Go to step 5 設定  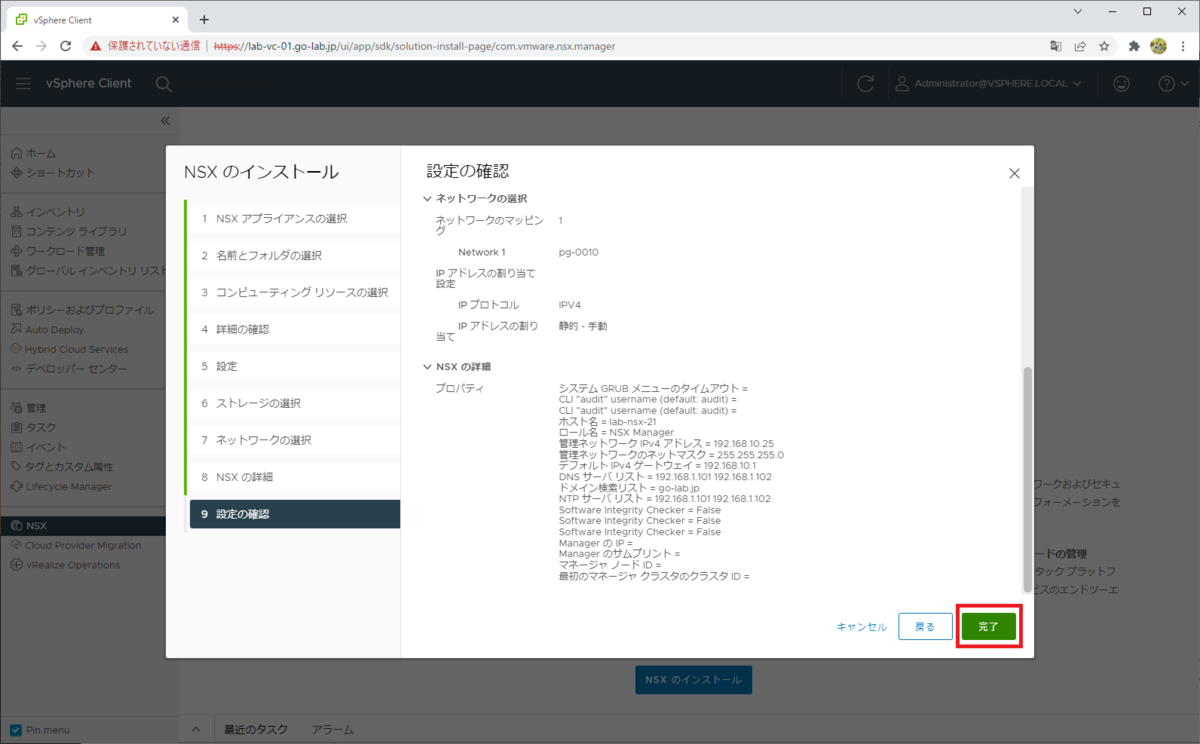point(293,366)
